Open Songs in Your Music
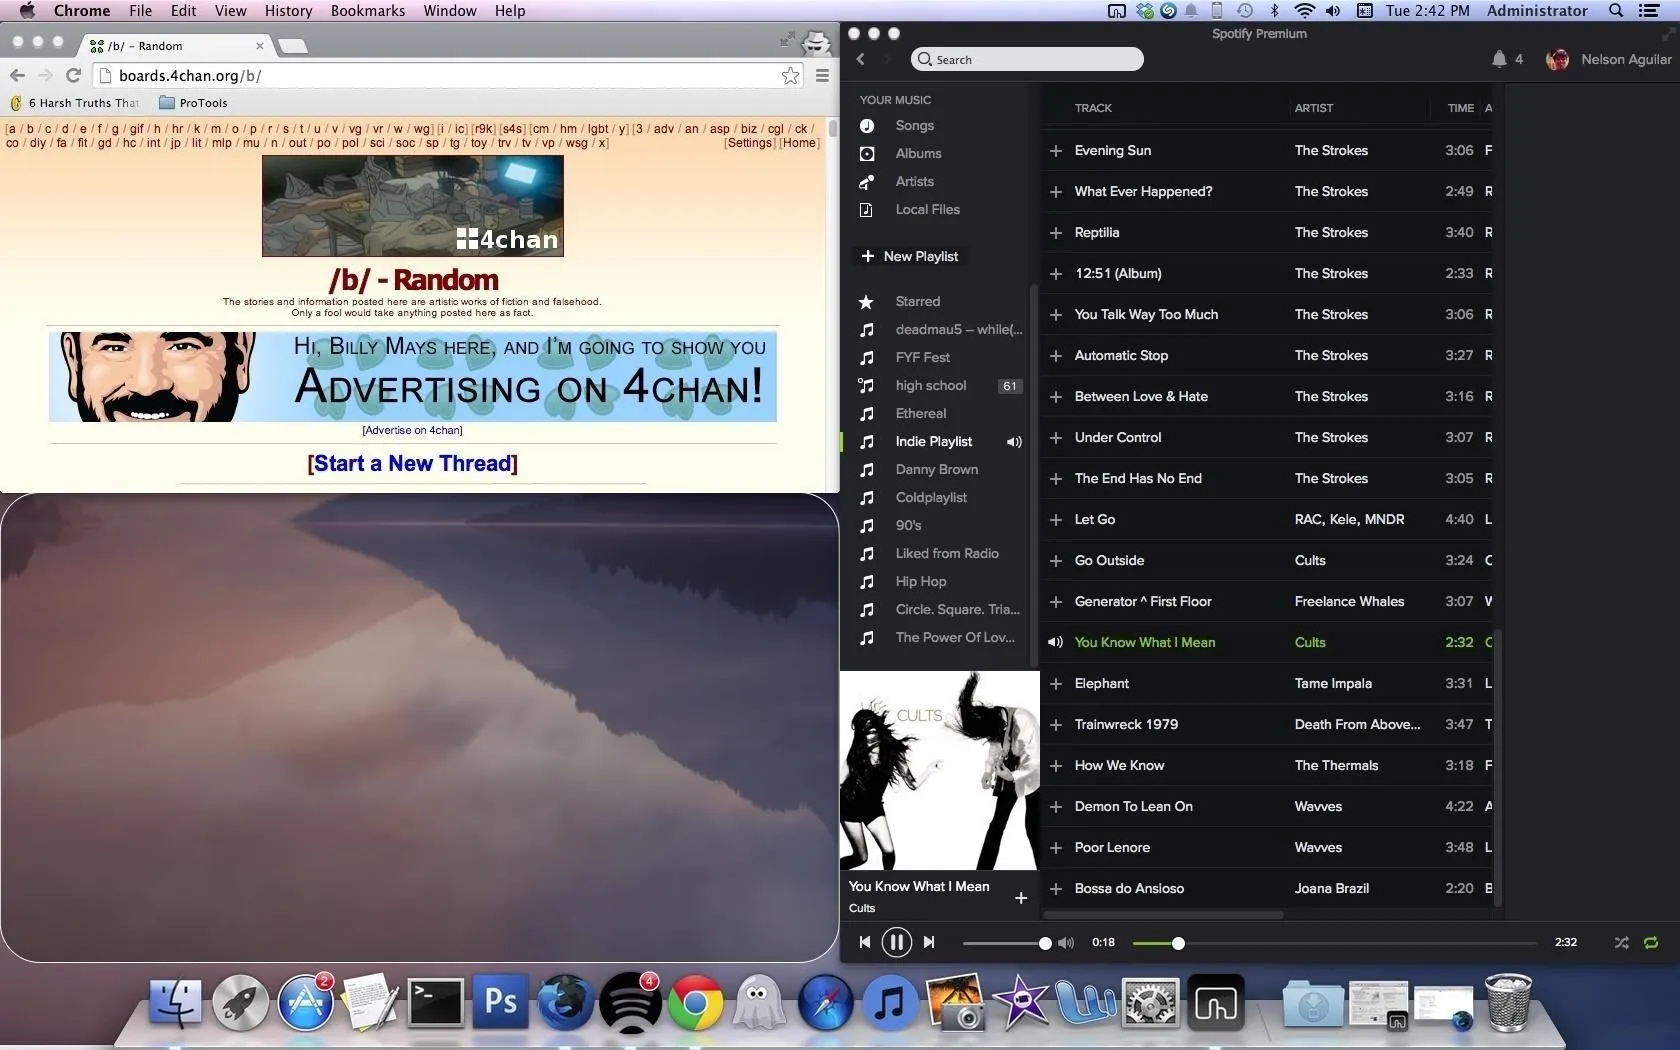Viewport: 1680px width, 1050px height. pyautogui.click(x=914, y=125)
